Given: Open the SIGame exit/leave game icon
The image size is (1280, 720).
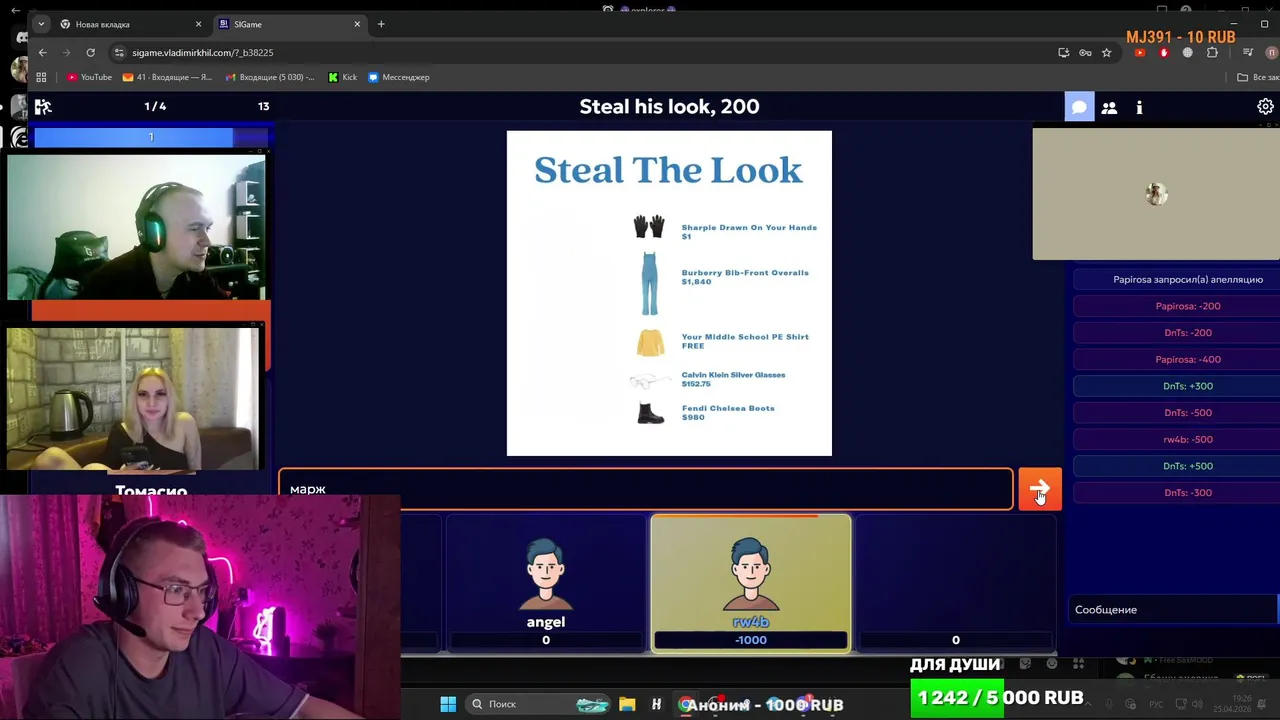Looking at the screenshot, I should coord(43,106).
